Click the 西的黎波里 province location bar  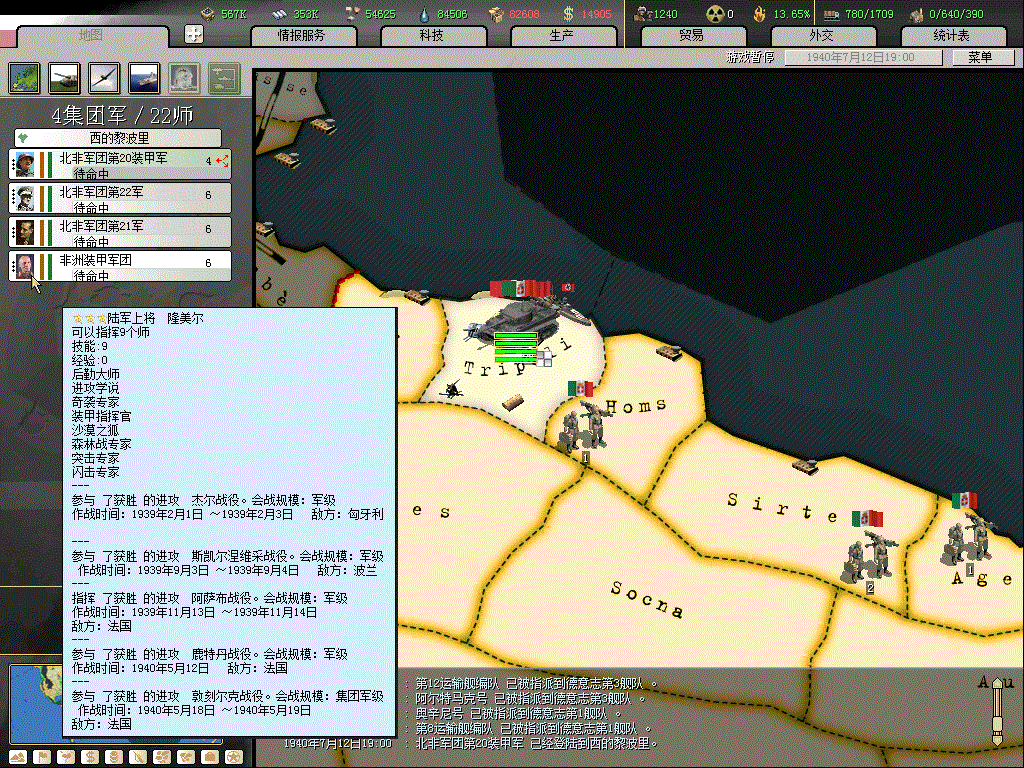point(118,138)
